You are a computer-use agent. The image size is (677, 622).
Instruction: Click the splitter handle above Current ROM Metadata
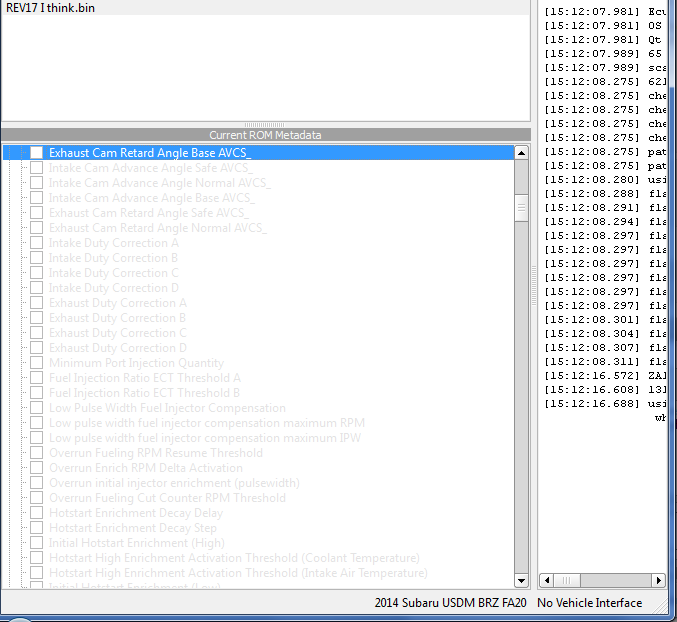coord(265,125)
